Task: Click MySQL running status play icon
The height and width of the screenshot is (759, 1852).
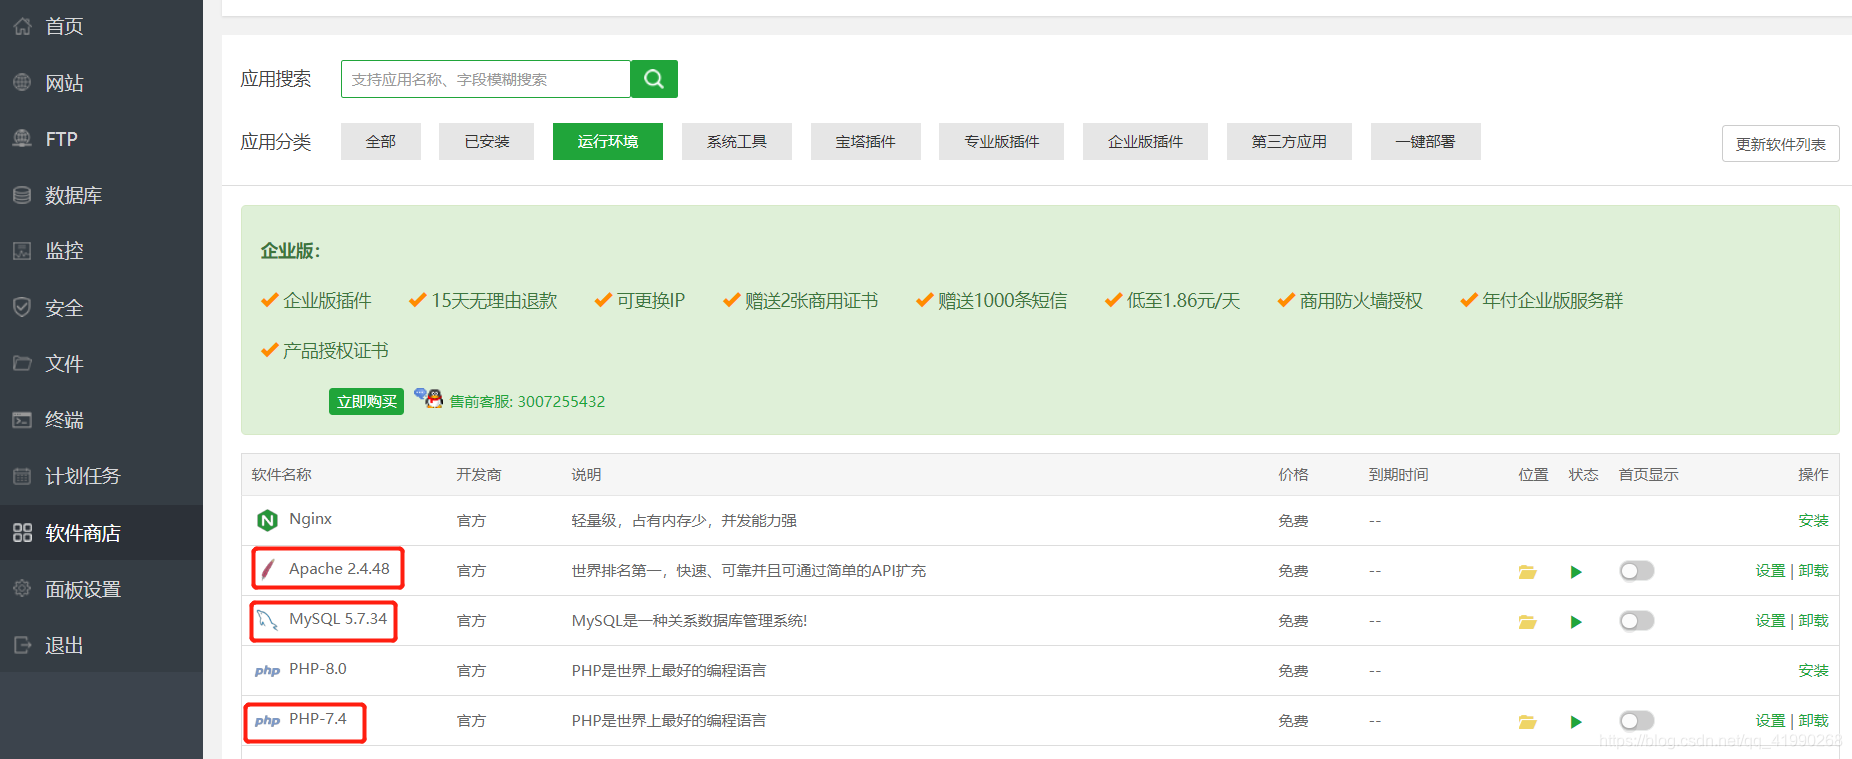Action: (1576, 622)
